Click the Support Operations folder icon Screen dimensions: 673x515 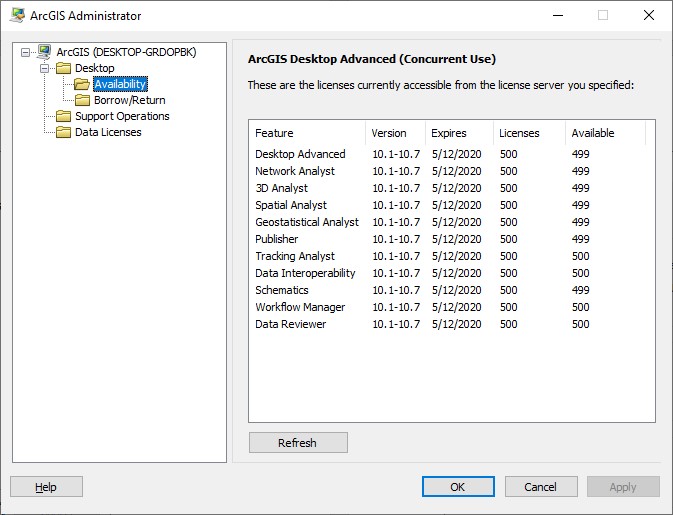click(64, 116)
